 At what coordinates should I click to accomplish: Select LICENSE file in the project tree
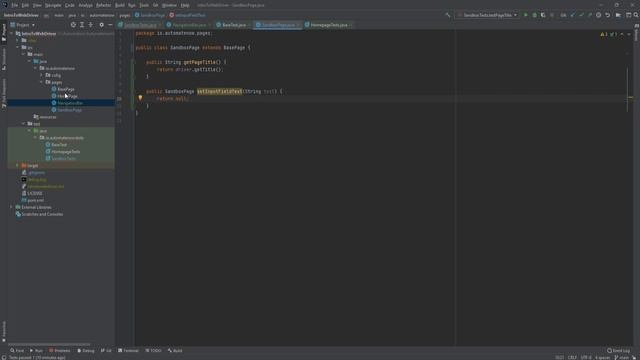click(x=34, y=193)
